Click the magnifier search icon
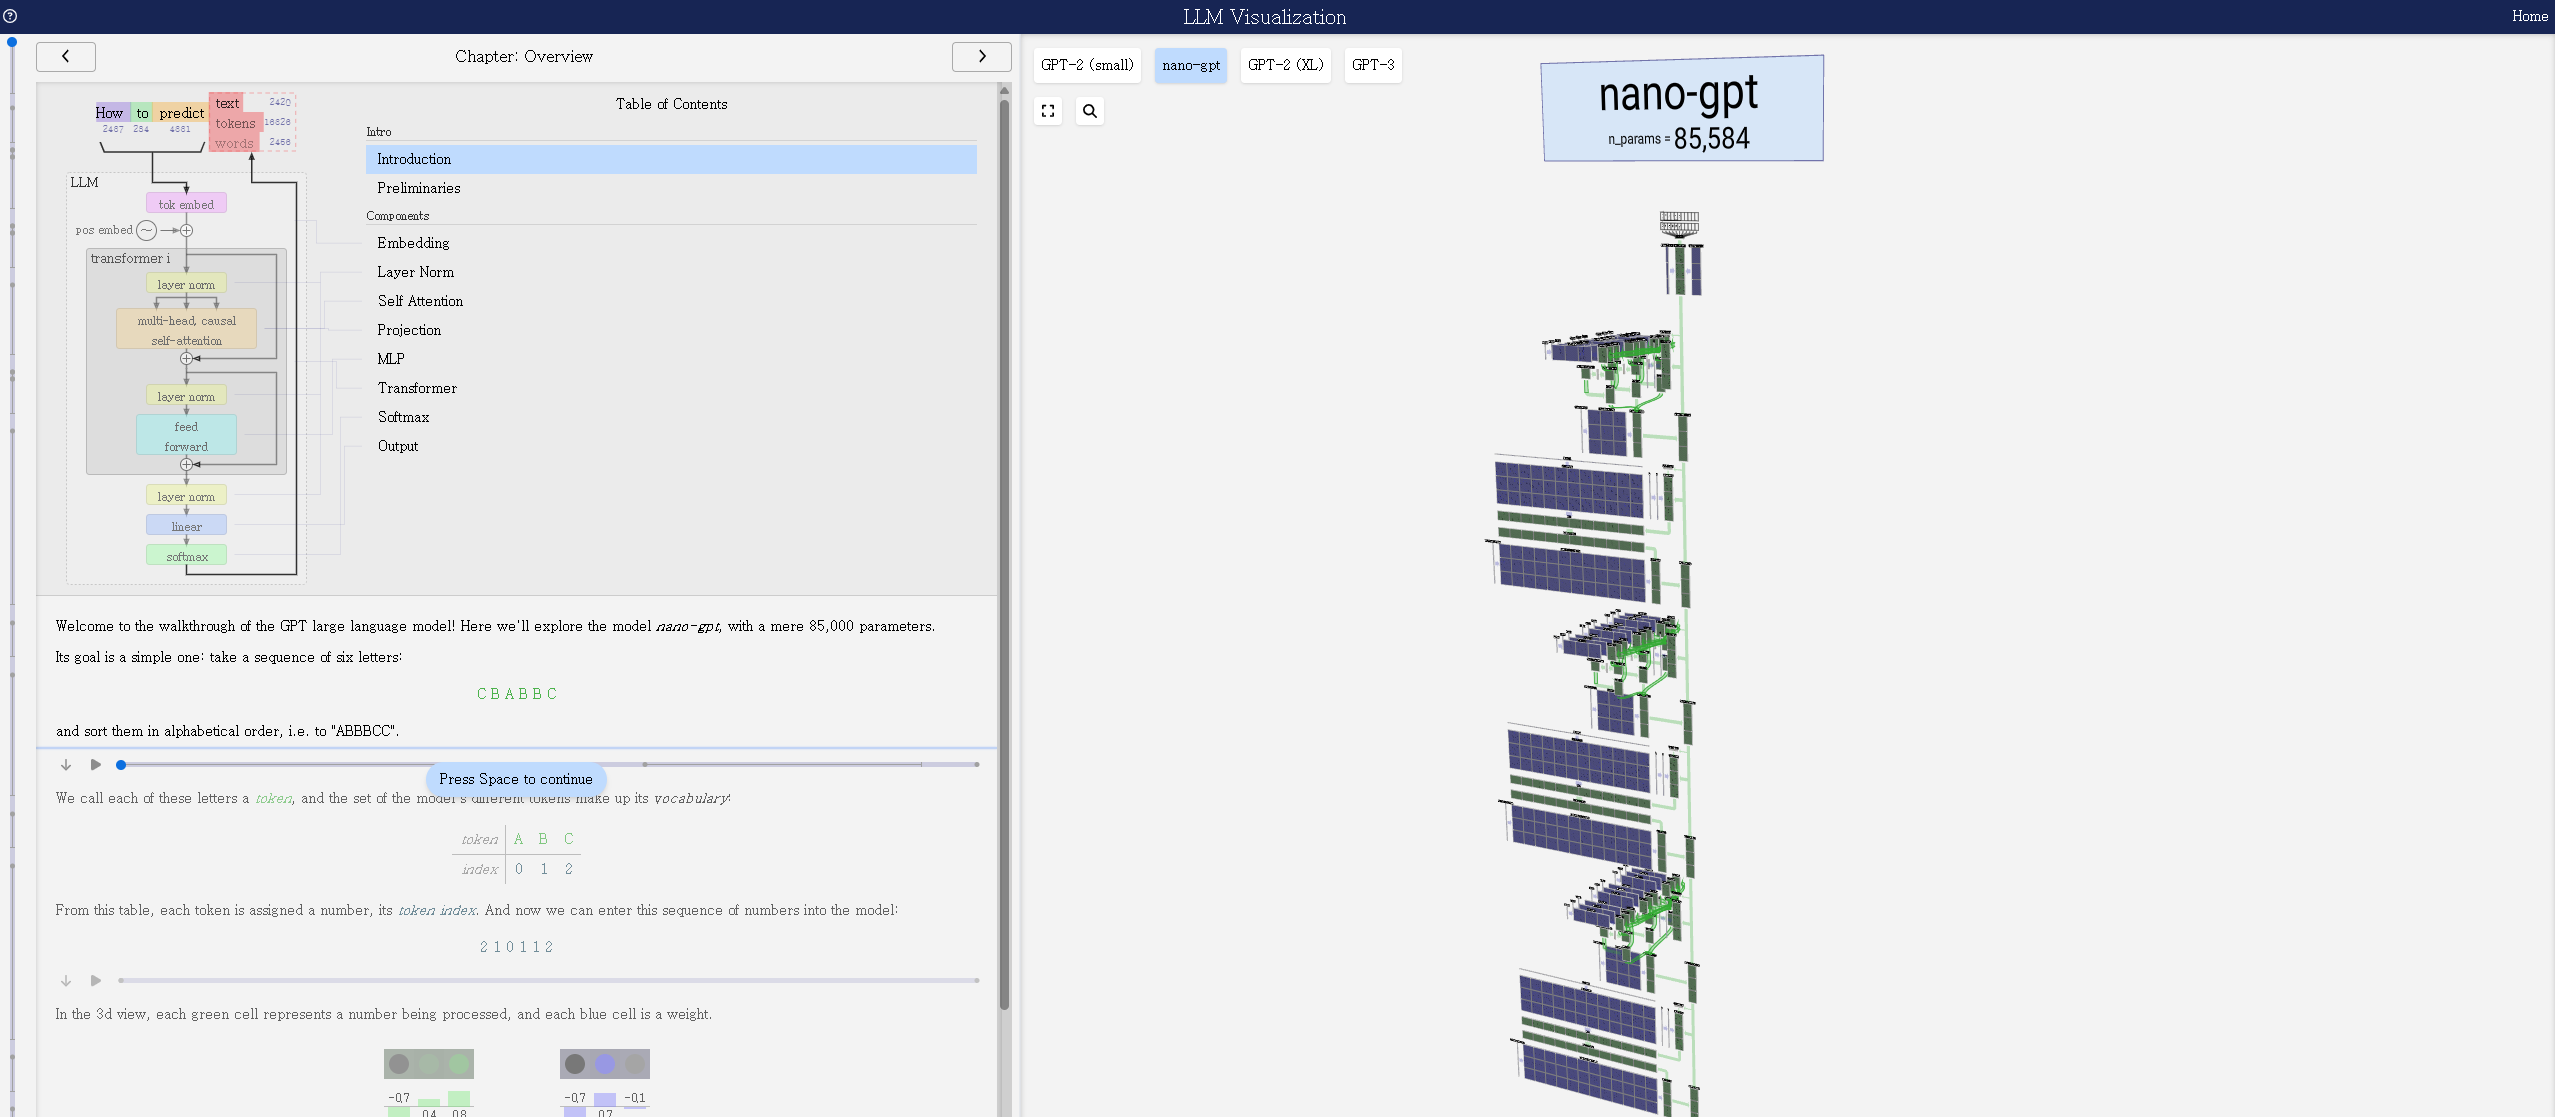This screenshot has height=1117, width=2555. pos(1089,111)
